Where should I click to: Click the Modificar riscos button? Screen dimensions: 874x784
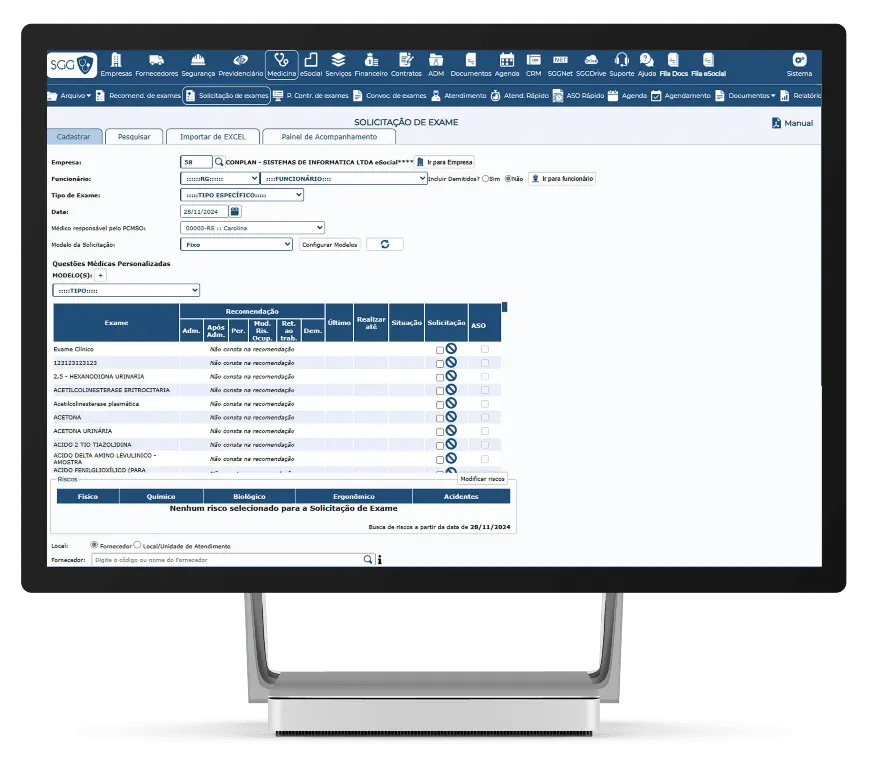482,479
